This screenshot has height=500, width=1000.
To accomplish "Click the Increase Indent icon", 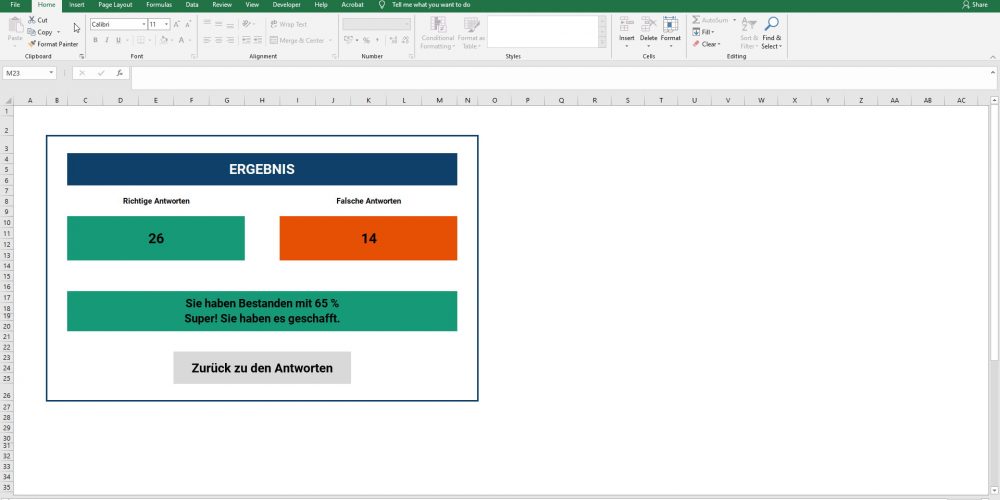I will (258, 40).
